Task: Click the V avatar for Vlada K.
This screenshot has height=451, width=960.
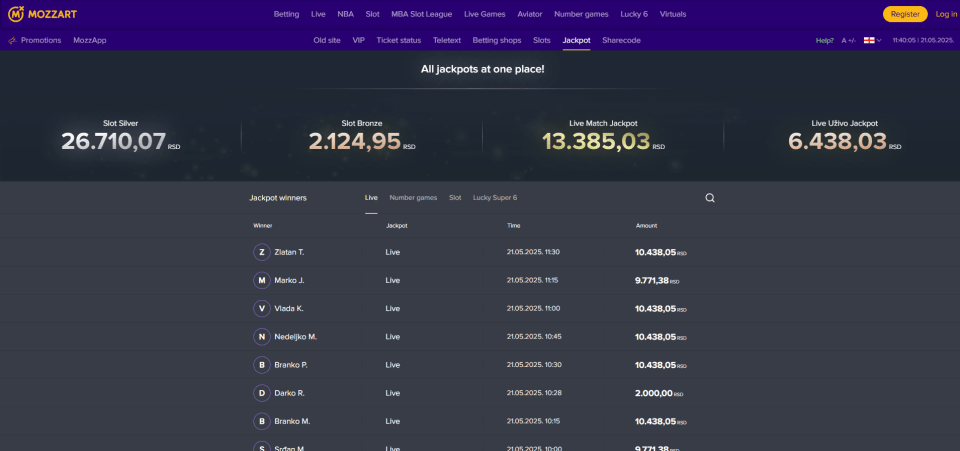Action: click(x=262, y=308)
